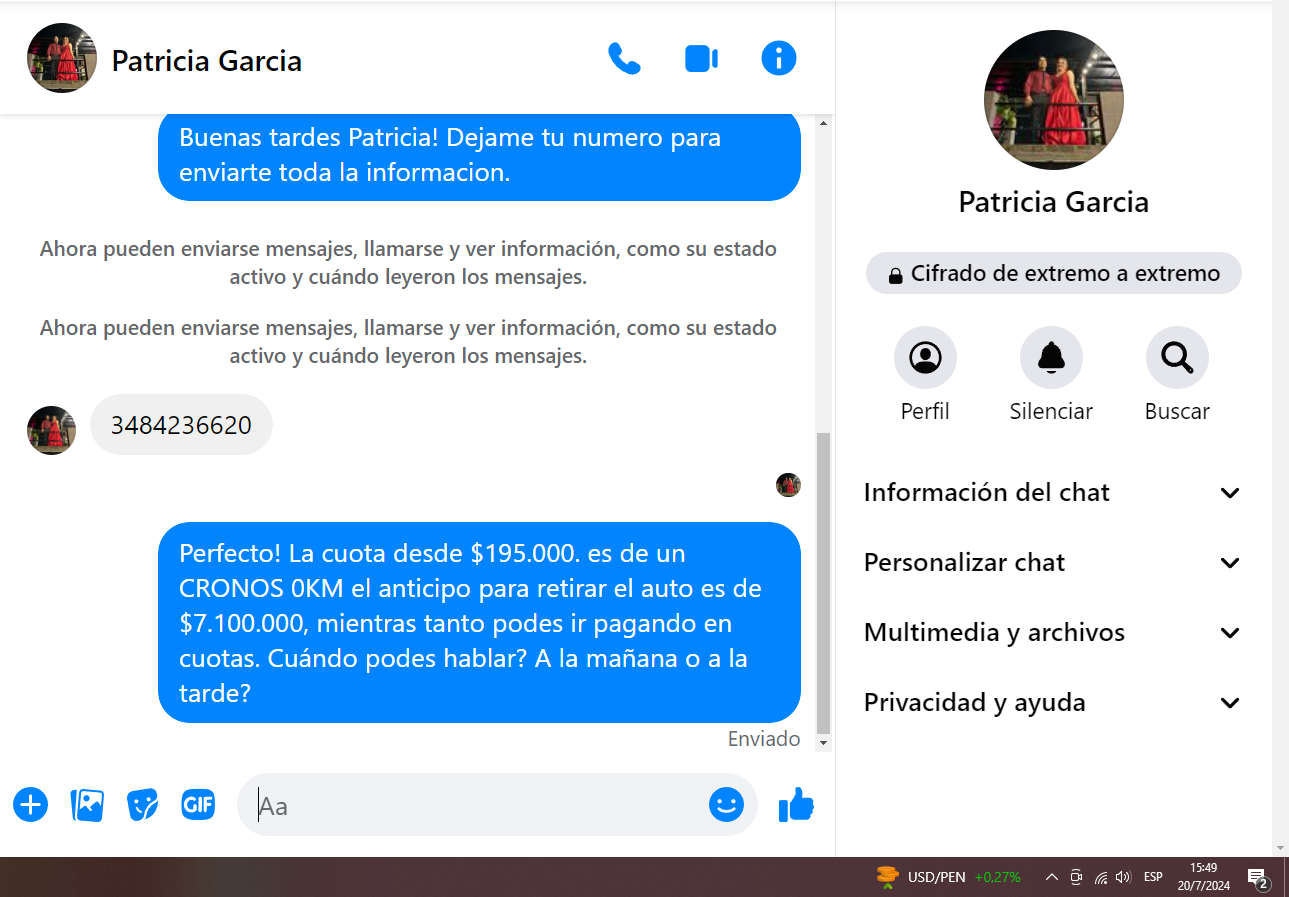Send a thumbs-up like
1289x897 pixels.
point(796,804)
